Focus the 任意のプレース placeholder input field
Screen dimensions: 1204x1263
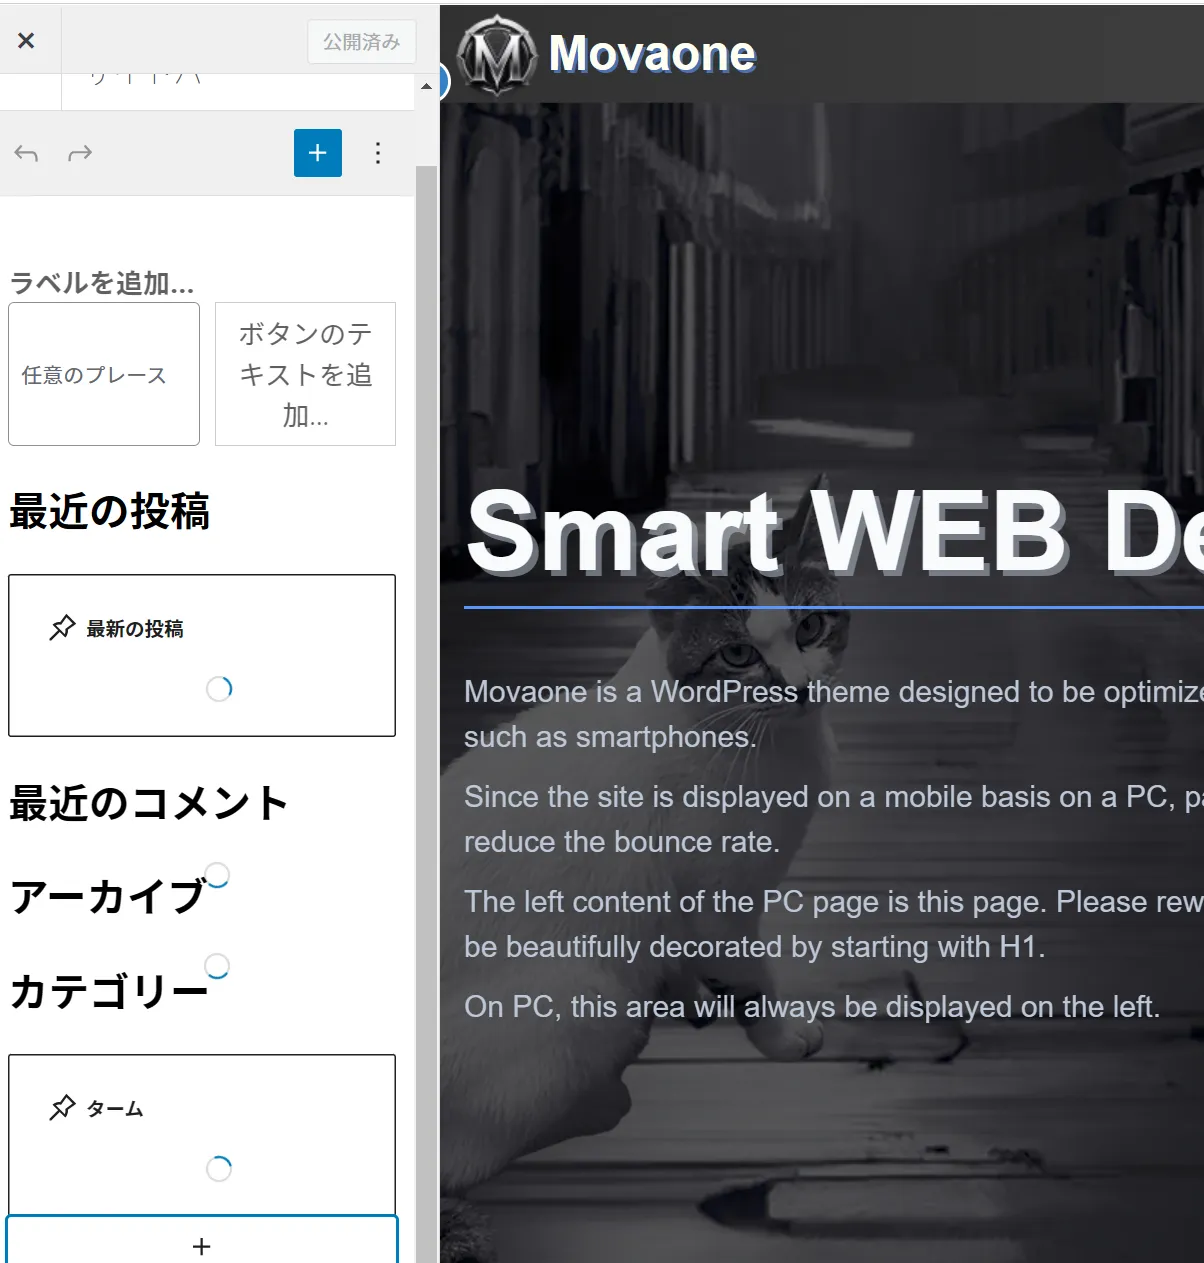(104, 374)
